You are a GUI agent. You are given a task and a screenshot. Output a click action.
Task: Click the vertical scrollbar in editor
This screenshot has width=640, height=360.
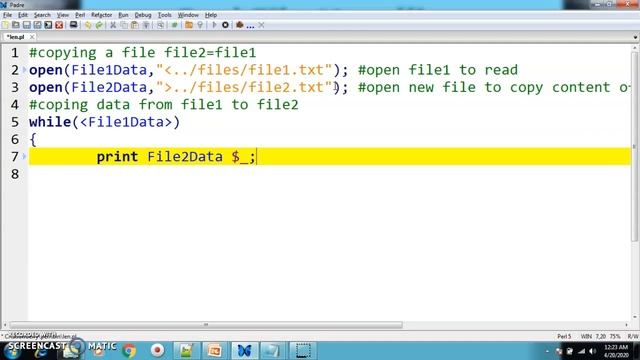[x=635, y=147]
